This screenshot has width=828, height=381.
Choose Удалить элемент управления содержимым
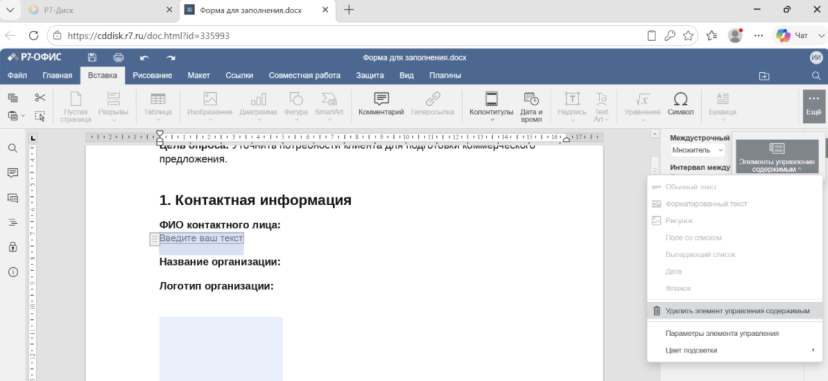(735, 311)
